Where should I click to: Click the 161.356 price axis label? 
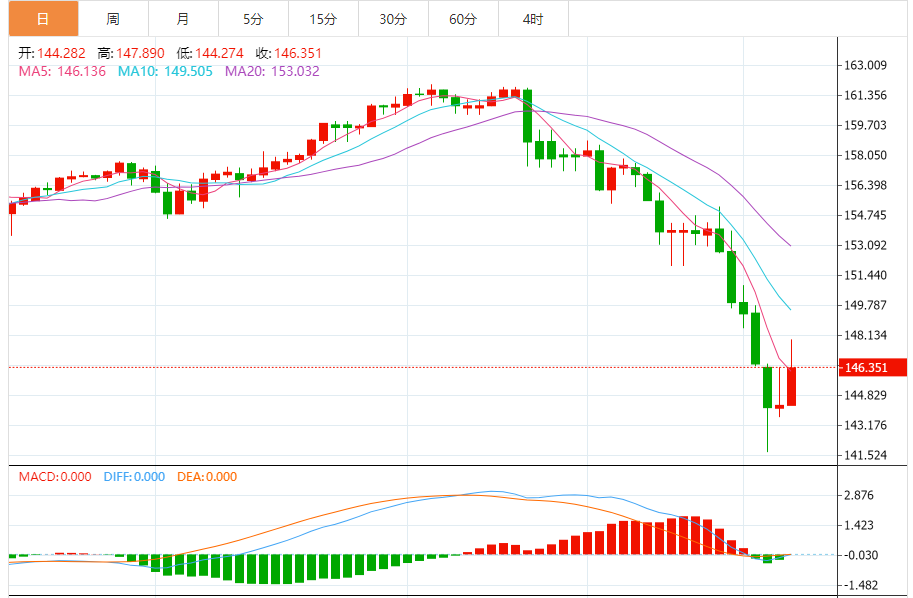(866, 95)
